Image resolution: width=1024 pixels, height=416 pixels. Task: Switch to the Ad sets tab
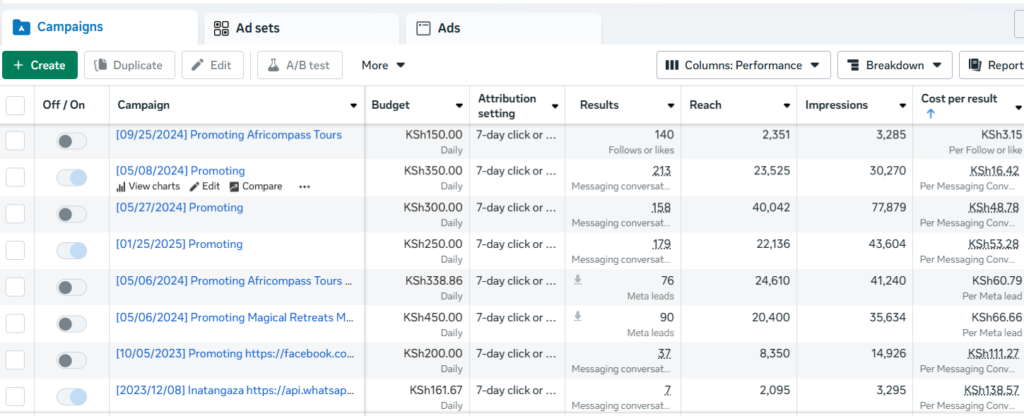click(301, 29)
